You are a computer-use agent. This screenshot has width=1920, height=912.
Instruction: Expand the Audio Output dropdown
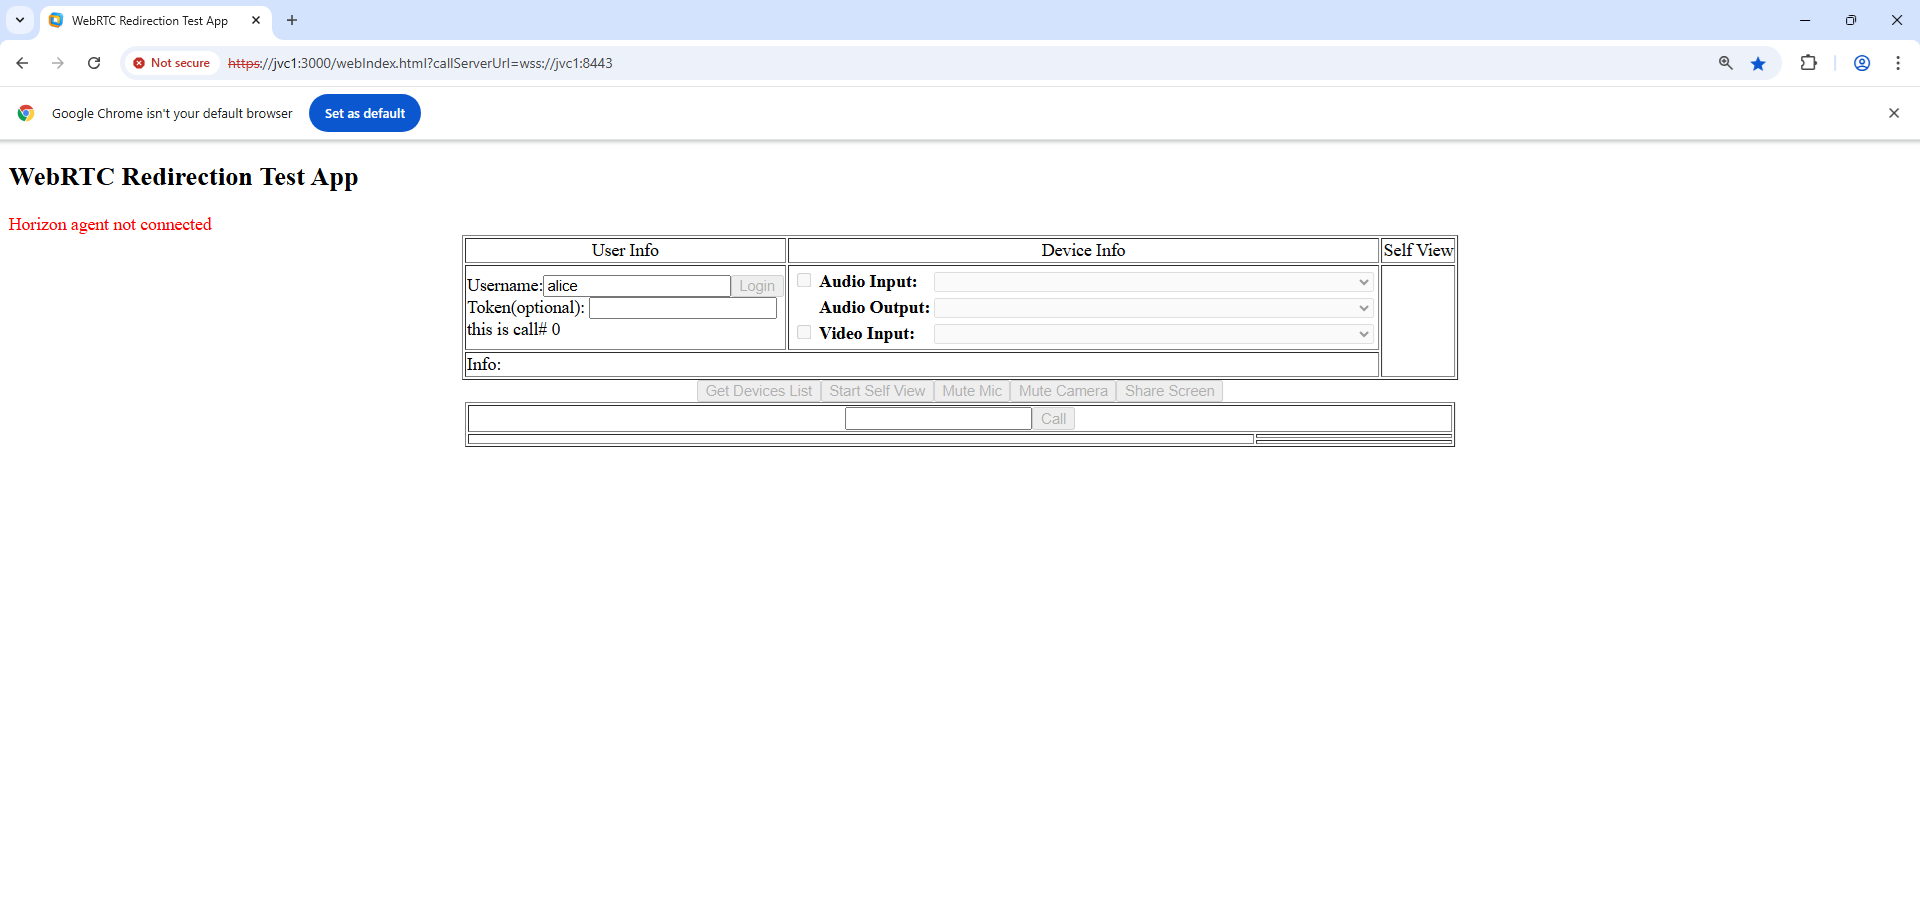tap(1152, 308)
